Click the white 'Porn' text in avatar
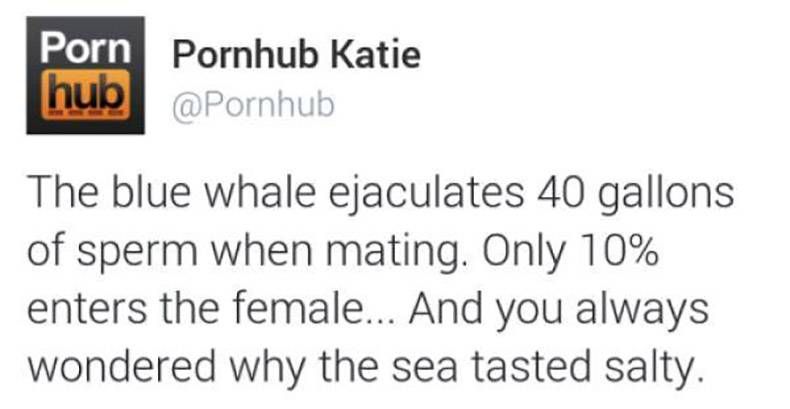 pos(86,47)
